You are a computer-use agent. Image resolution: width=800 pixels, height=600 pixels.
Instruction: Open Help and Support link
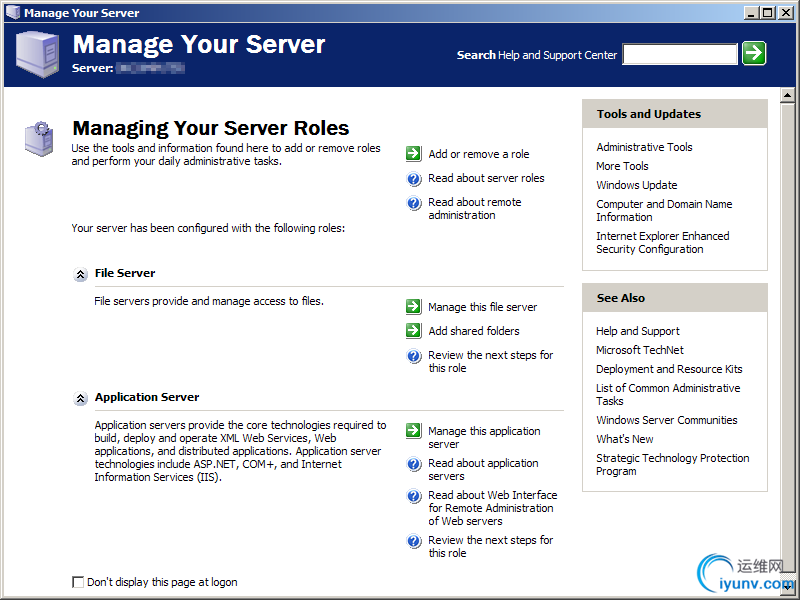[638, 331]
